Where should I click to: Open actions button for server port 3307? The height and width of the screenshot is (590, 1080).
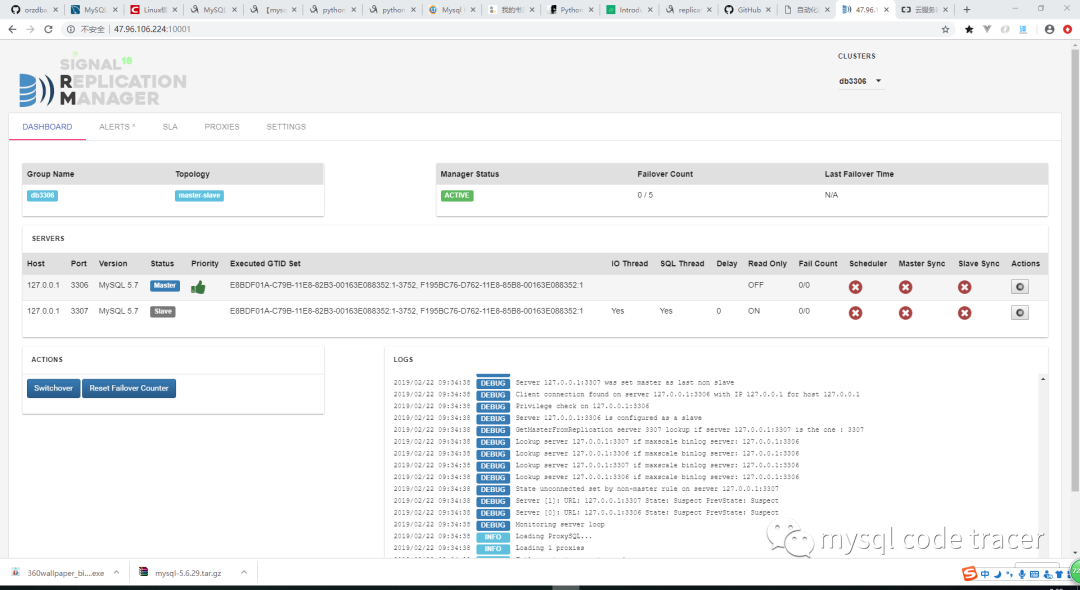click(x=1019, y=313)
